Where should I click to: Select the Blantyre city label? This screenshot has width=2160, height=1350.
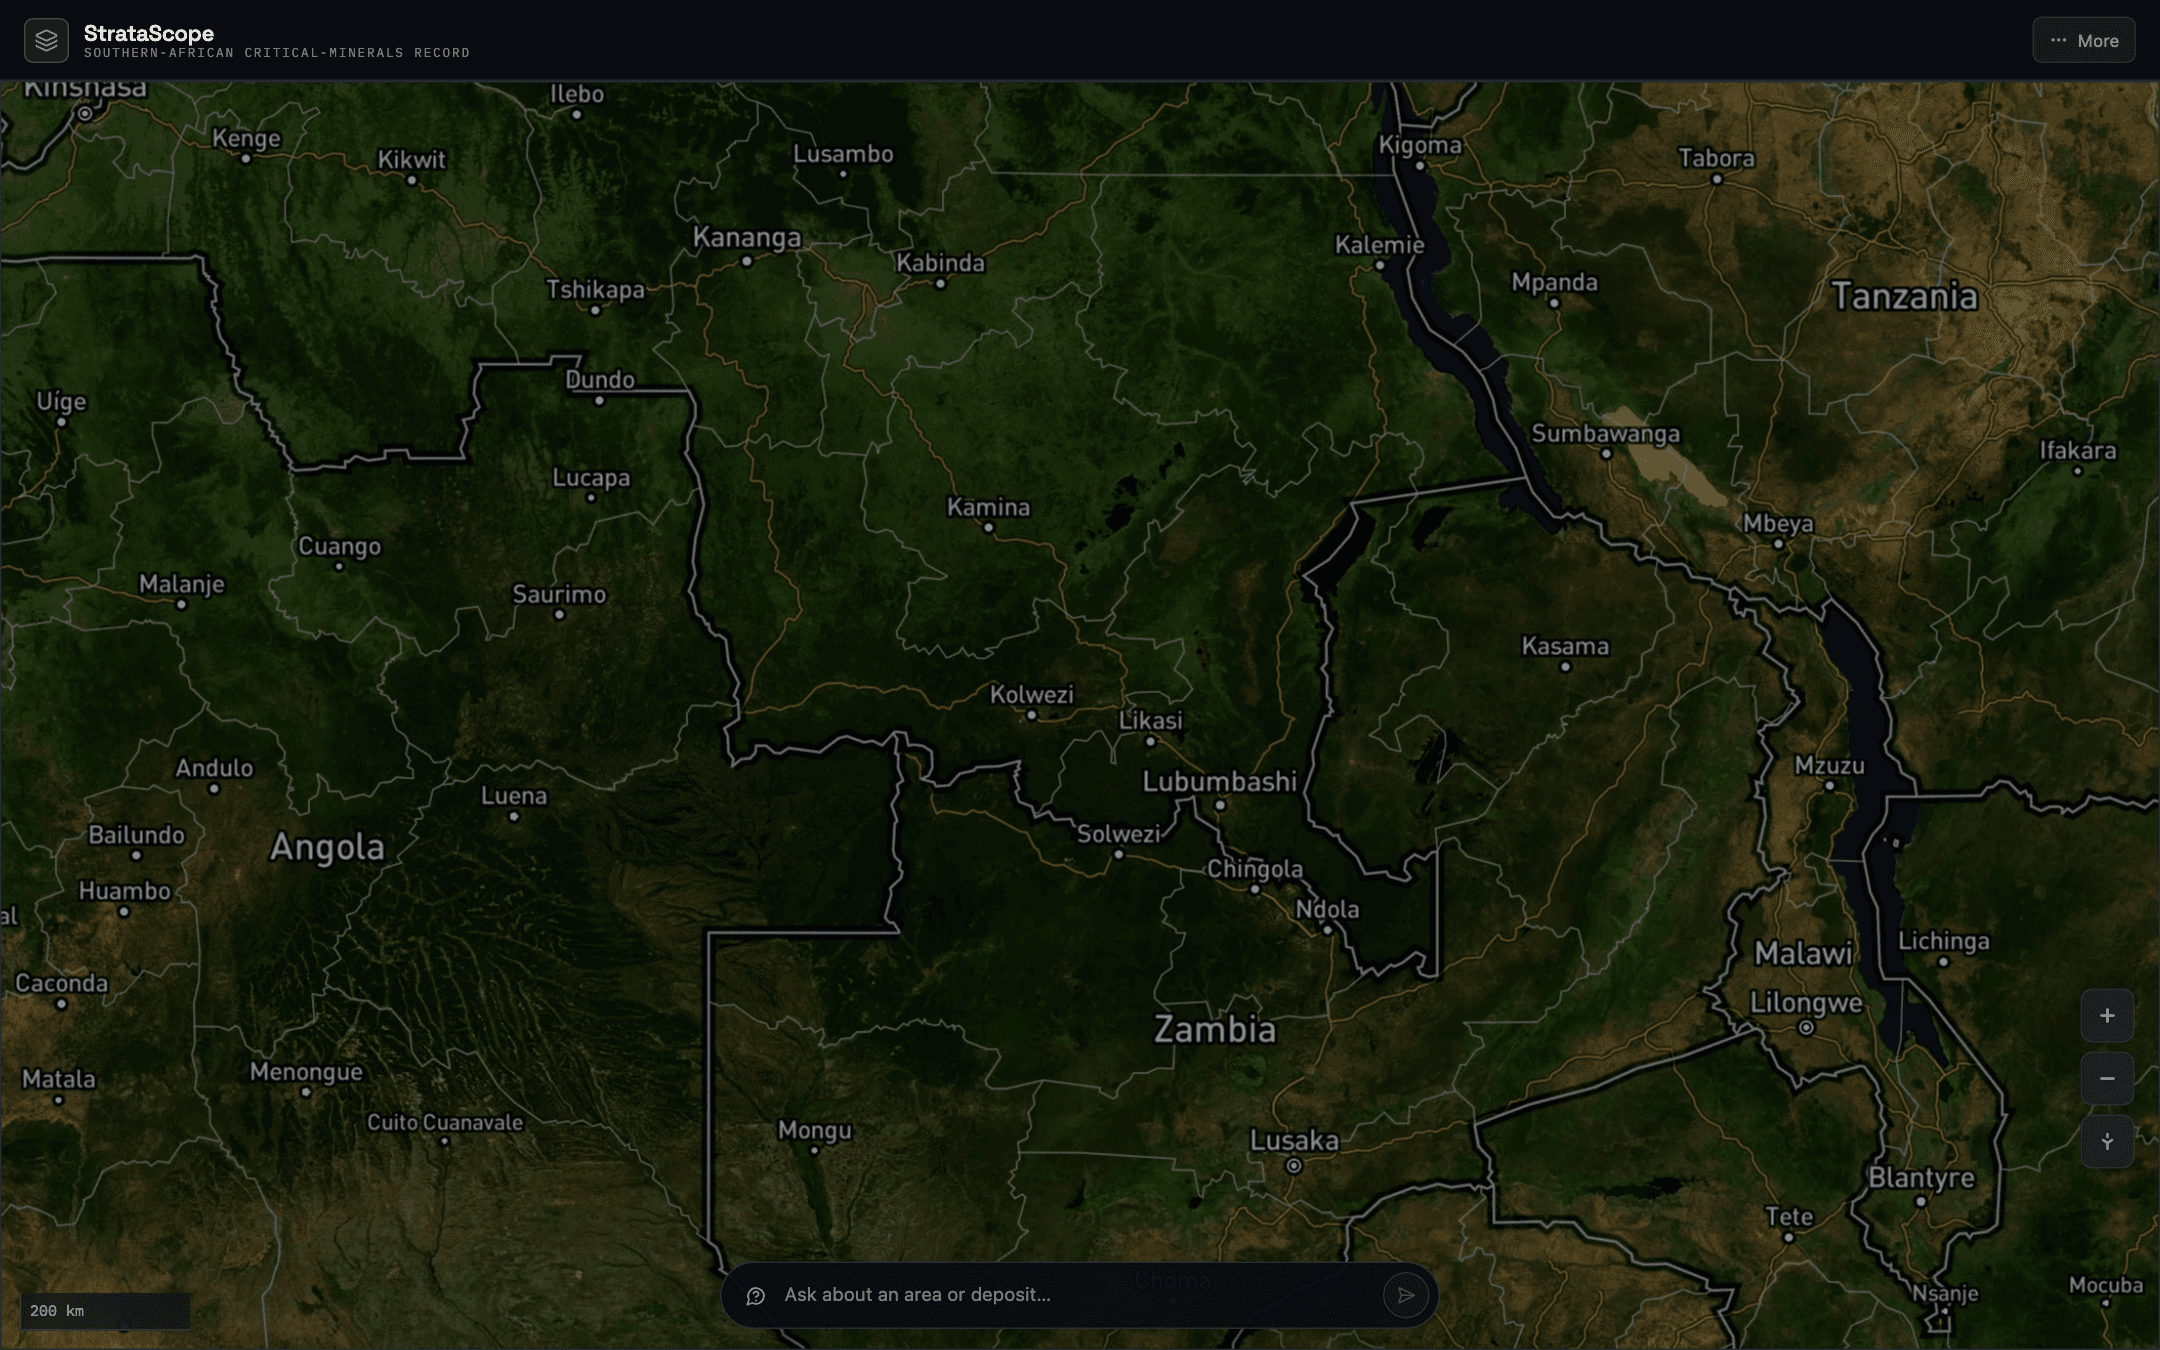point(1921,1178)
